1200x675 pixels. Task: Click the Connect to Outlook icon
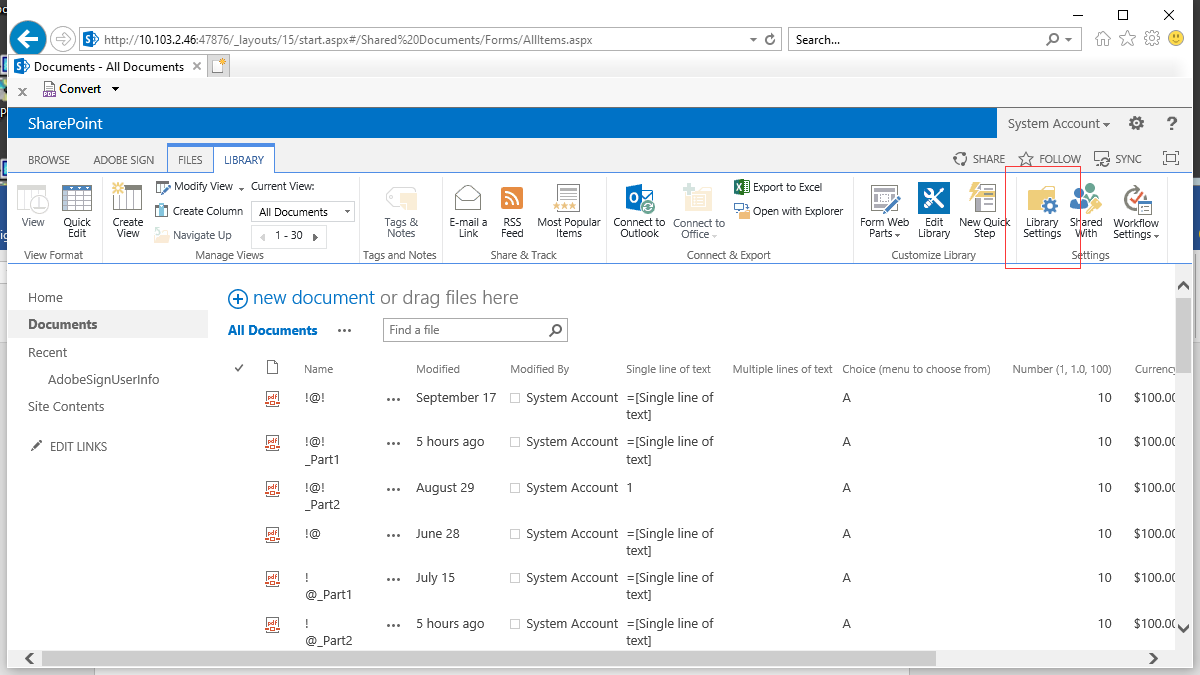[639, 211]
